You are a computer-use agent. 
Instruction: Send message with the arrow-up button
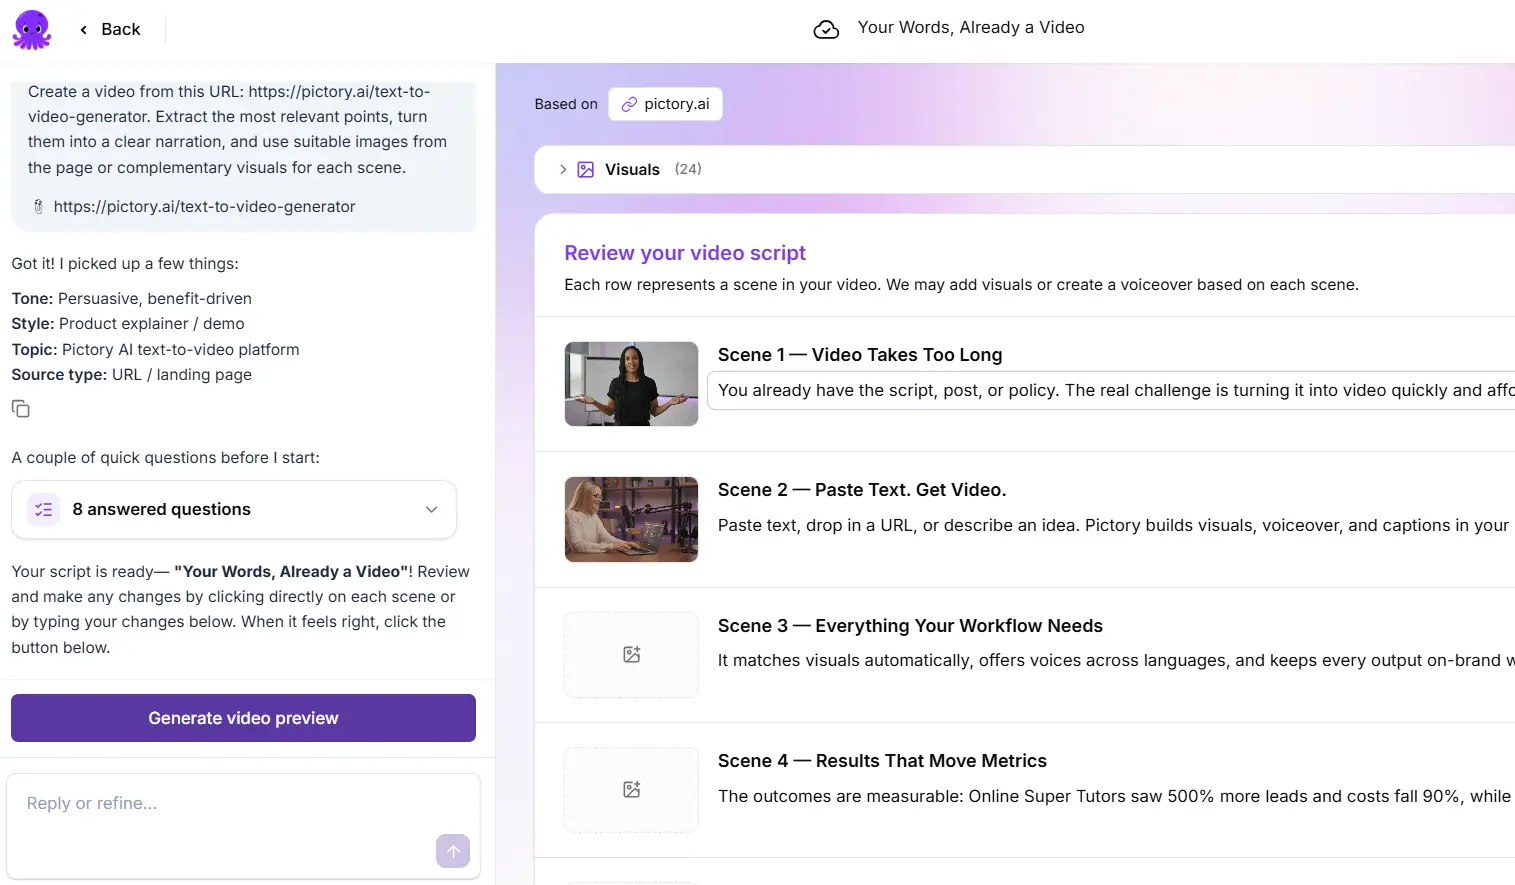[453, 851]
